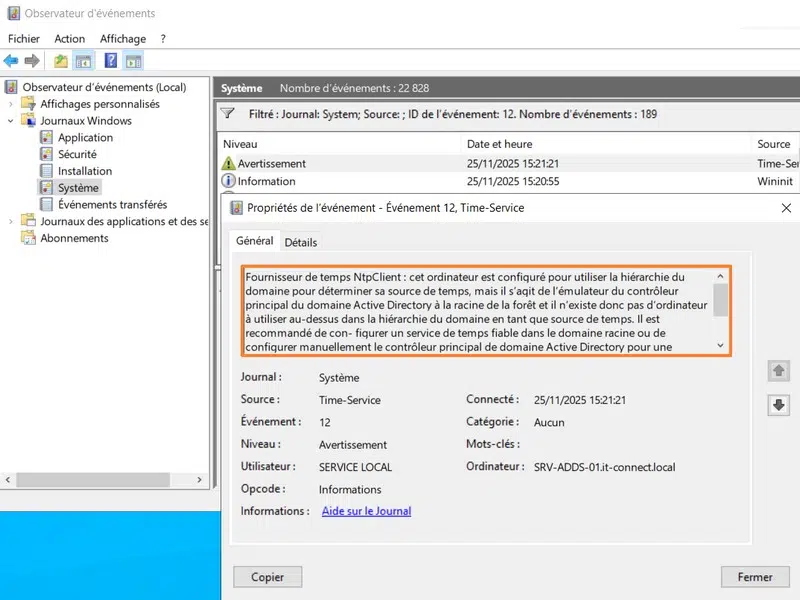Switch to the Détails tab
800x600 pixels.
pyautogui.click(x=301, y=242)
